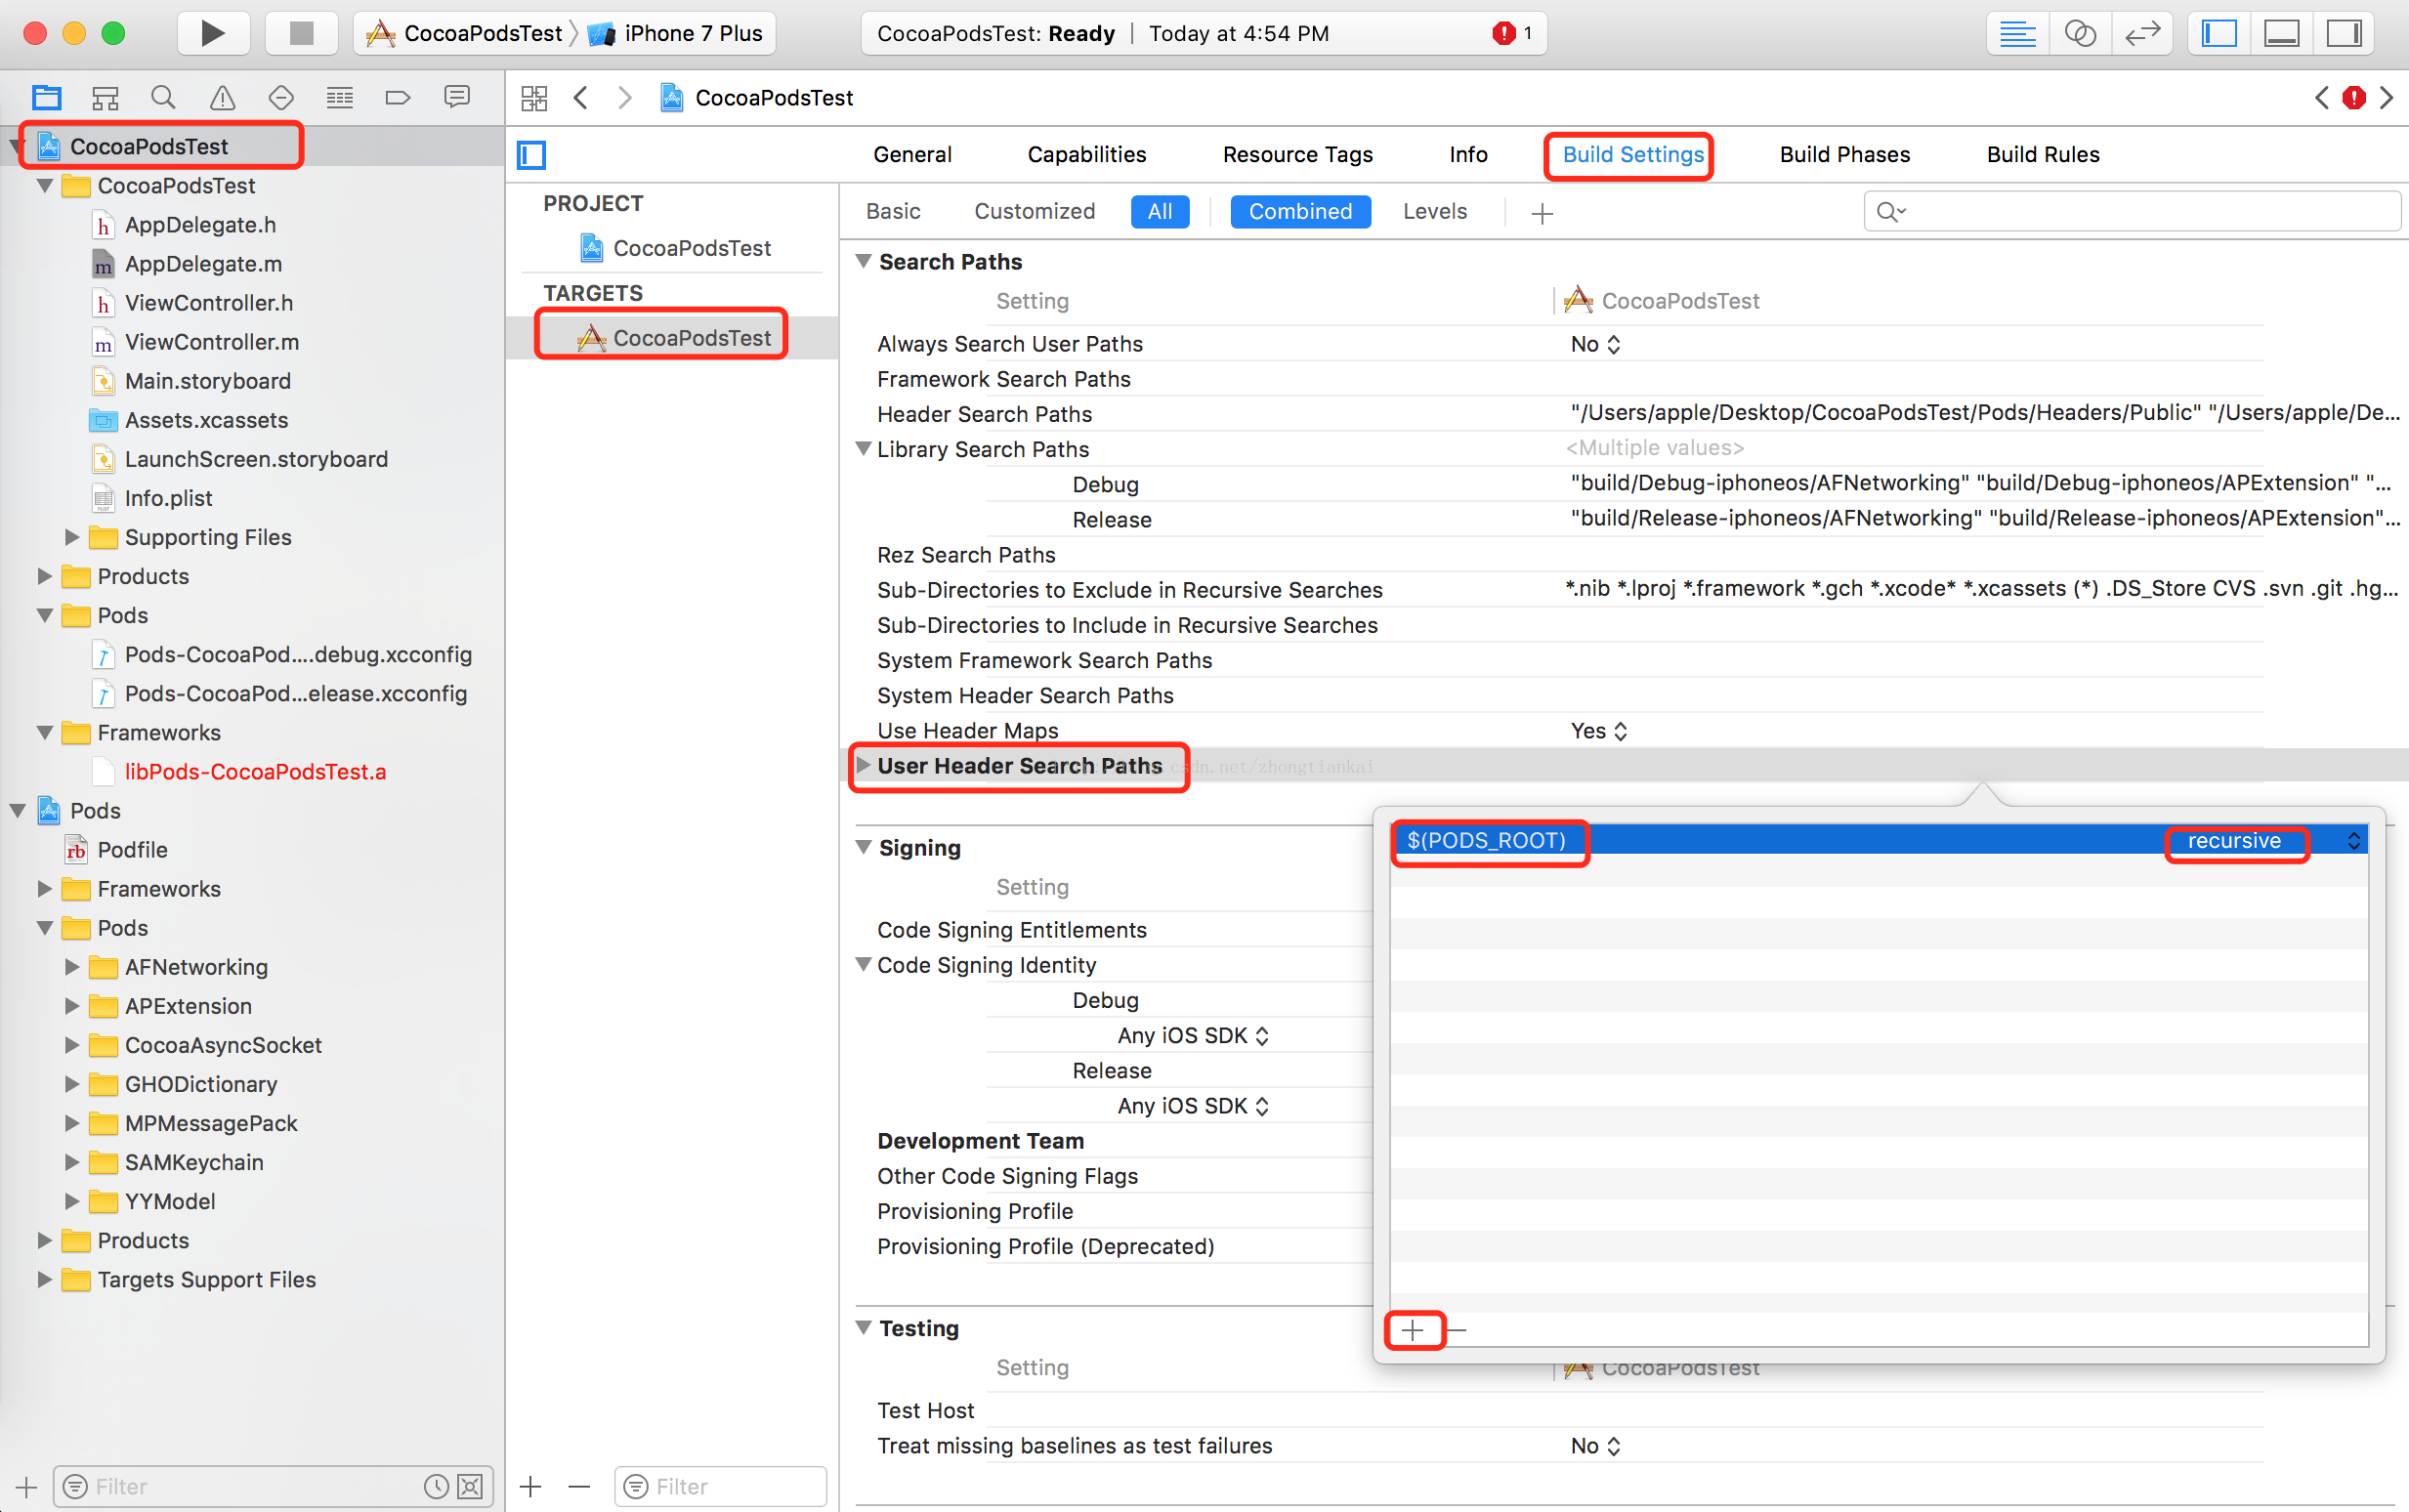Screen dimensions: 2409x1512
Task: Go back in editor history
Action: [x=581, y=97]
